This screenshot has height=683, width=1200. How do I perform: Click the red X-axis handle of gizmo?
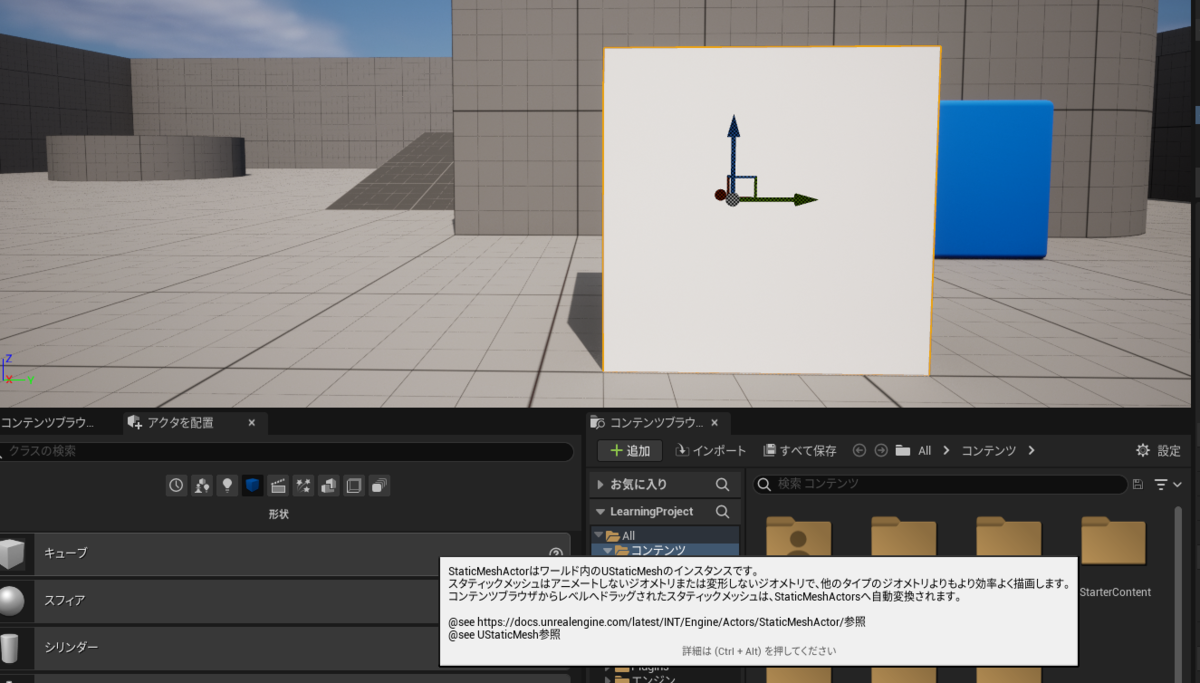[720, 195]
